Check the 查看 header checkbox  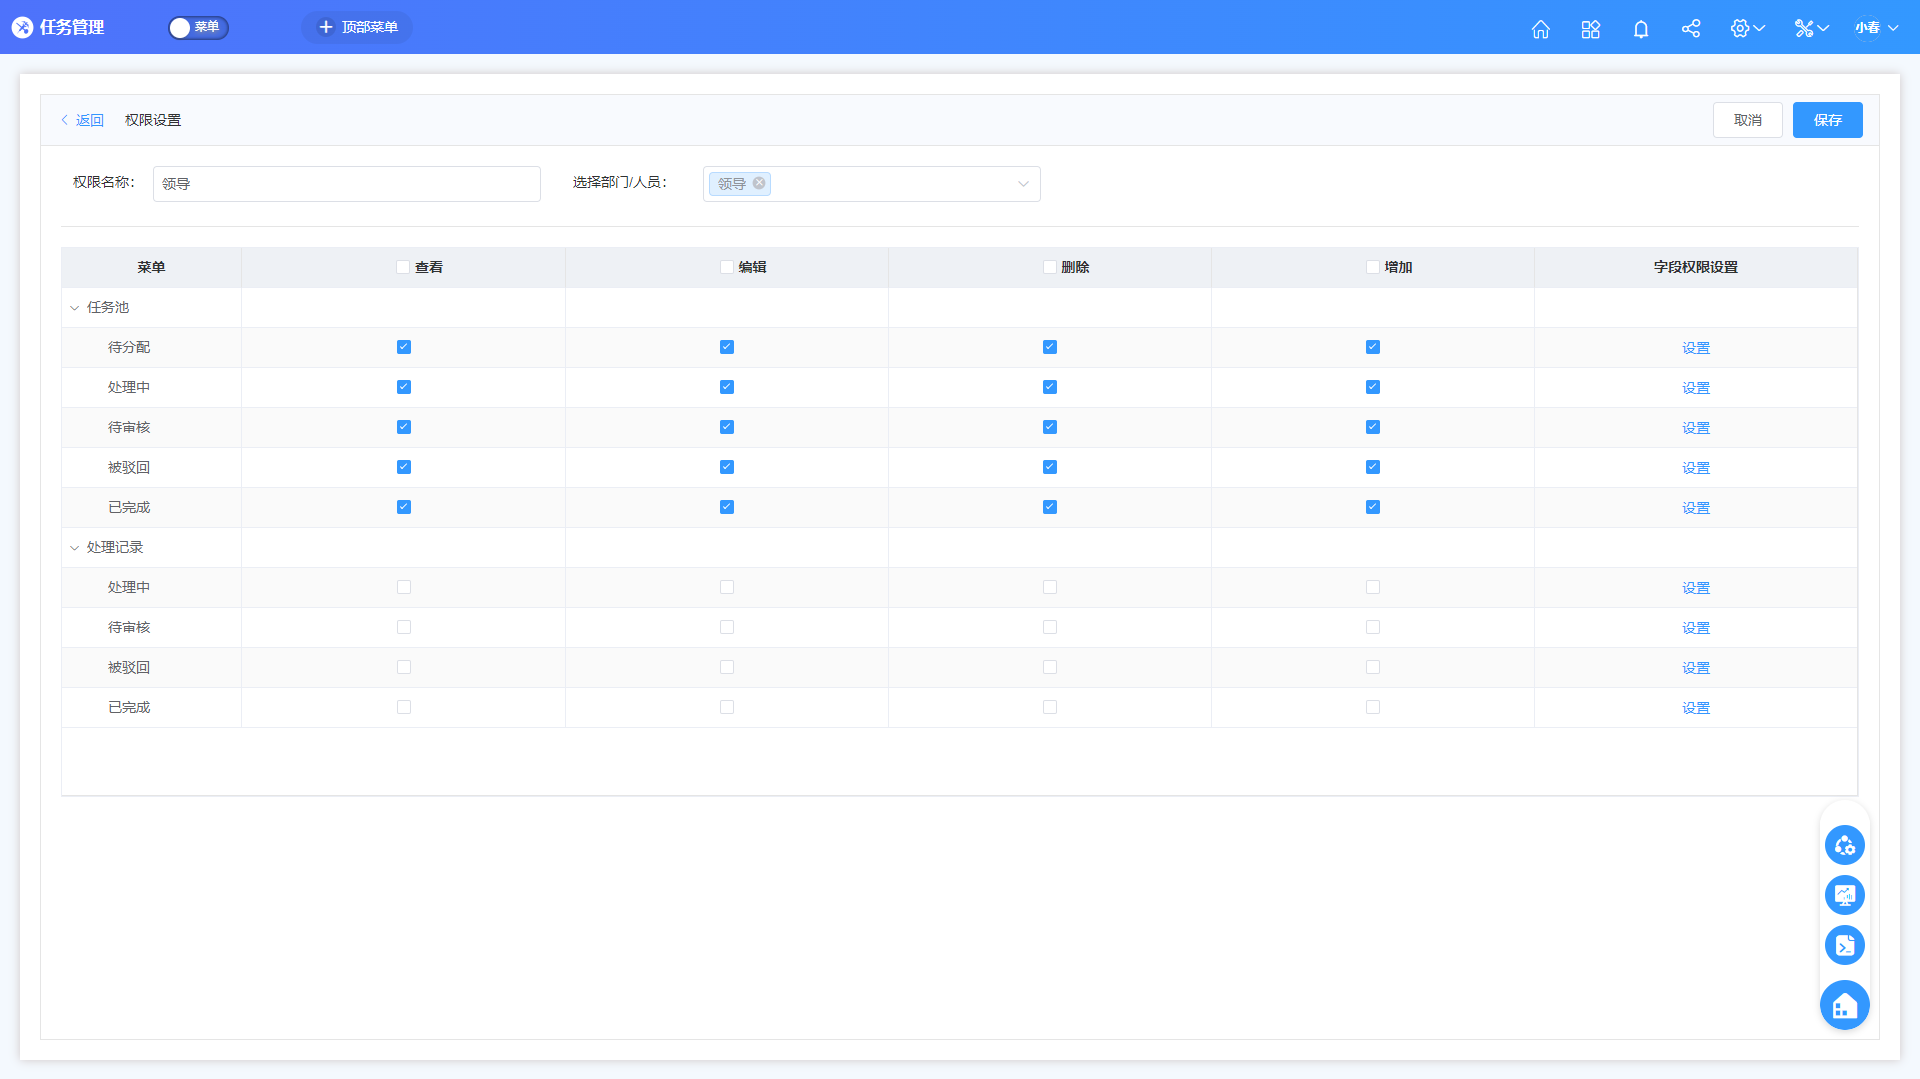[x=403, y=267]
